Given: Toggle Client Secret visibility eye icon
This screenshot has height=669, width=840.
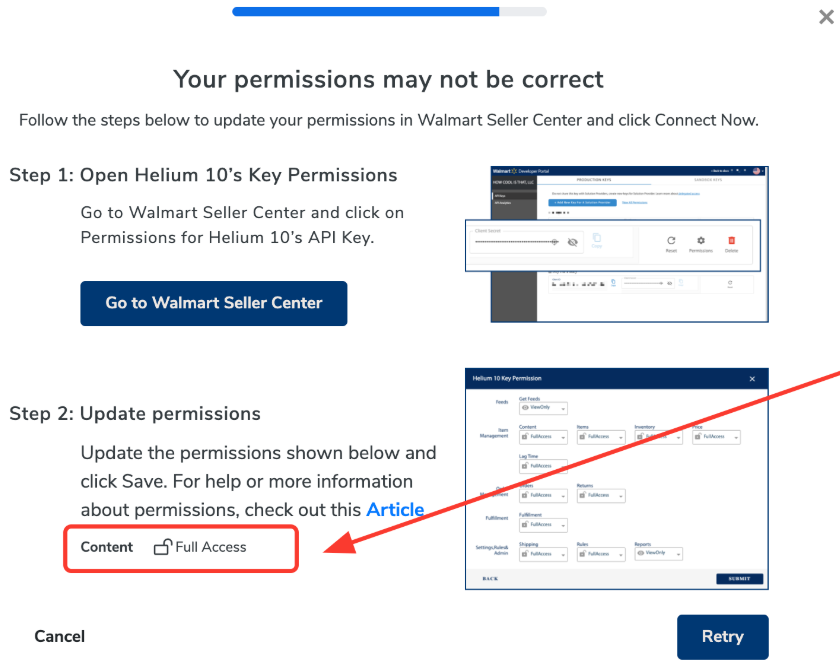Looking at the screenshot, I should tap(572, 242).
